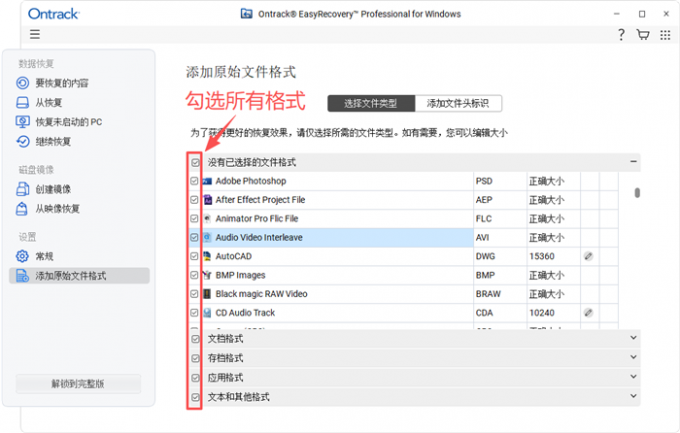Select the CD Audio Track size value 10240
Viewport: 680px width, 433px height.
pyautogui.click(x=542, y=313)
